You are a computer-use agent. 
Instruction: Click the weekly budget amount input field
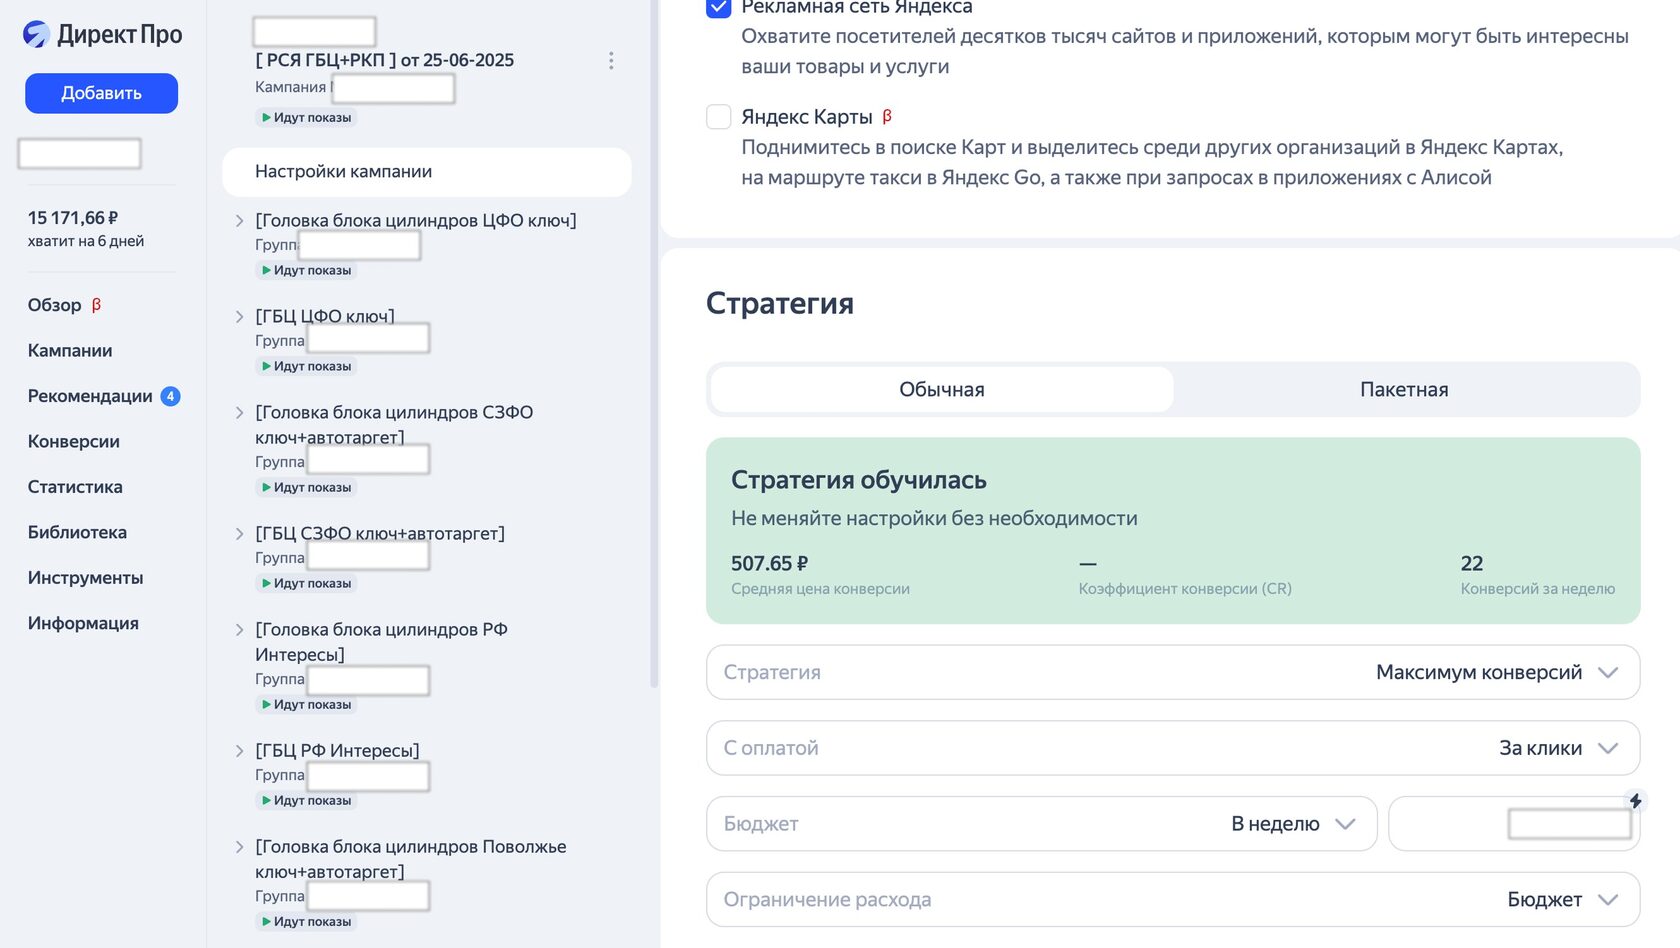coord(1514,824)
